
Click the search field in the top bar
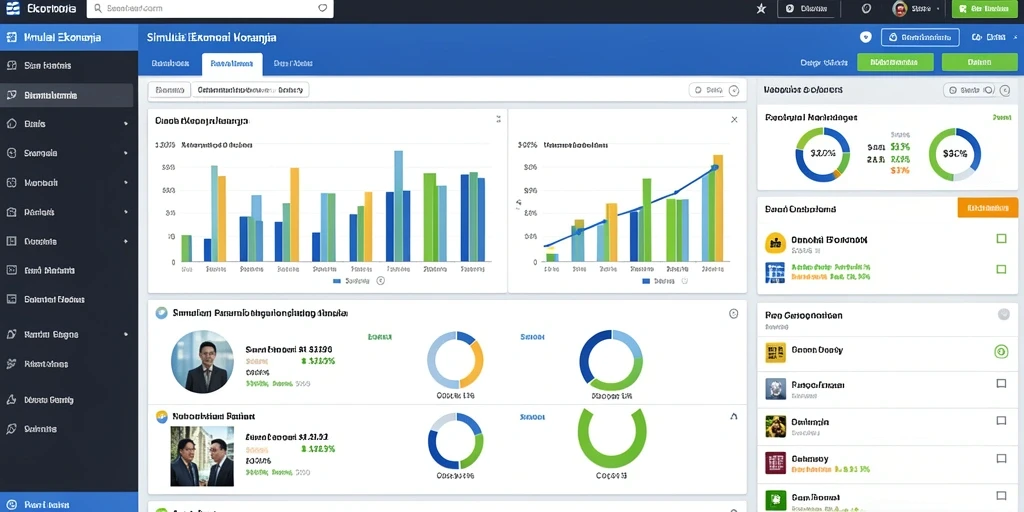click(x=210, y=8)
